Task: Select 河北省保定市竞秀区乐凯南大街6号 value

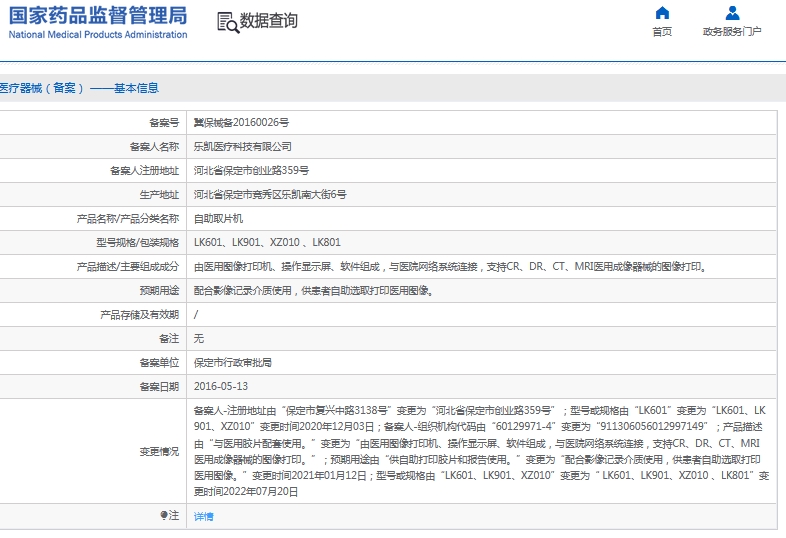Action: coord(270,195)
